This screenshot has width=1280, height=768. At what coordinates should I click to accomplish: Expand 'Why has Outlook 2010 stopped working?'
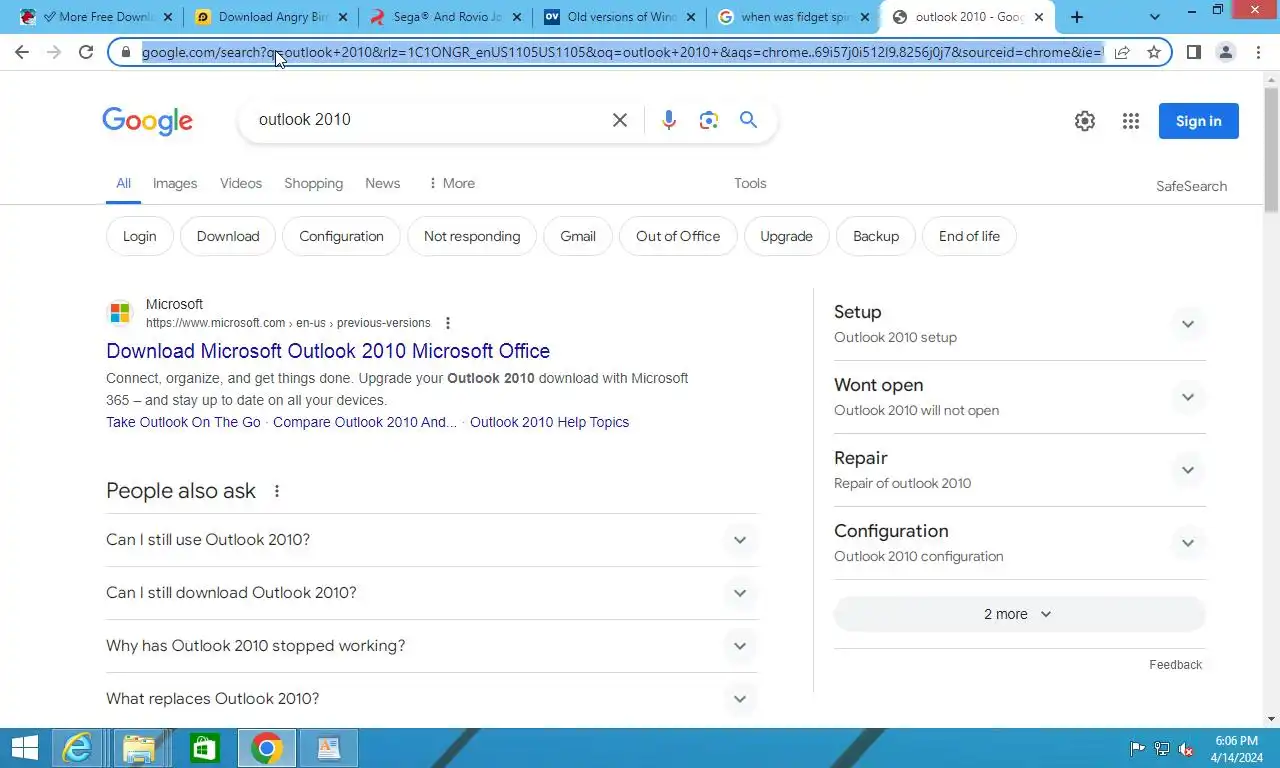pos(432,646)
